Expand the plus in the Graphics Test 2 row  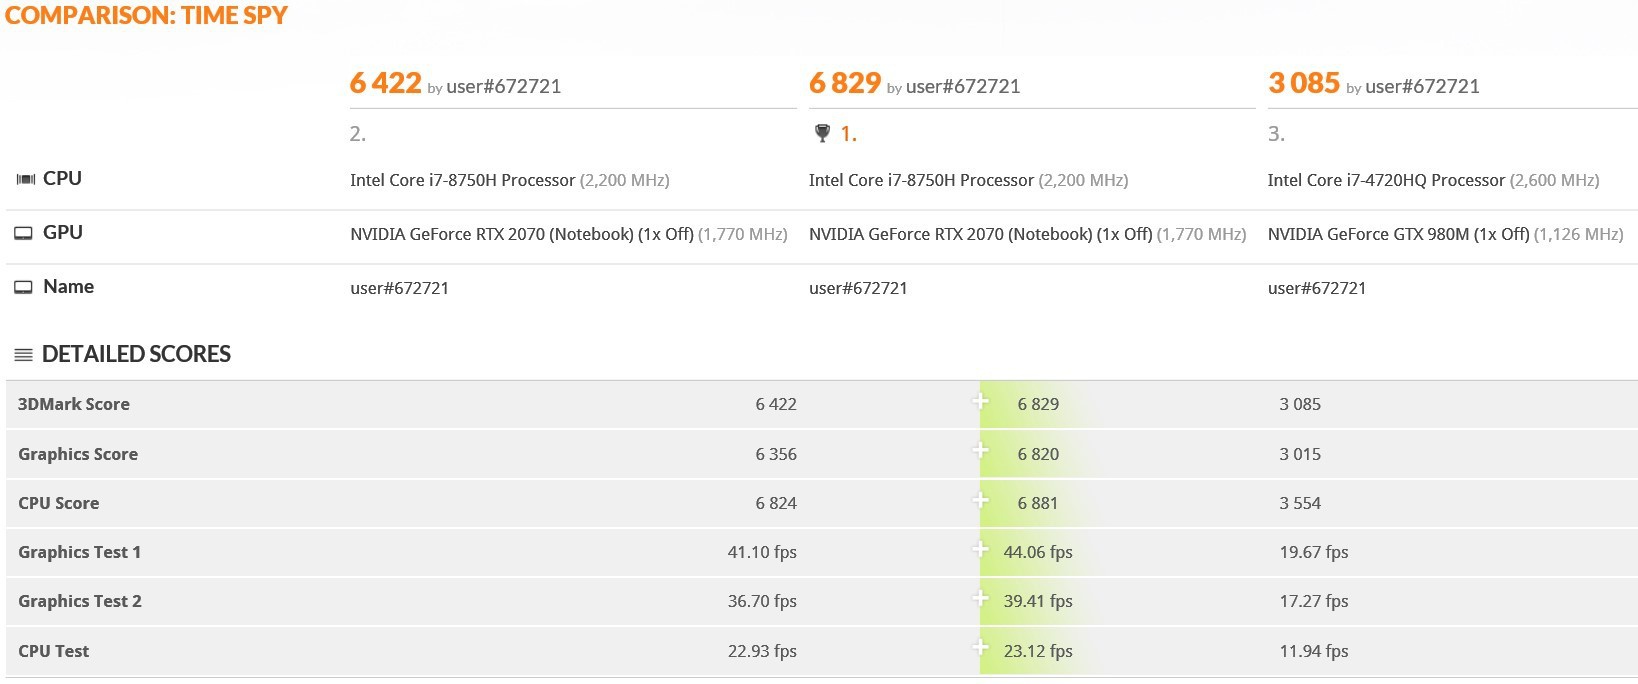pos(981,599)
